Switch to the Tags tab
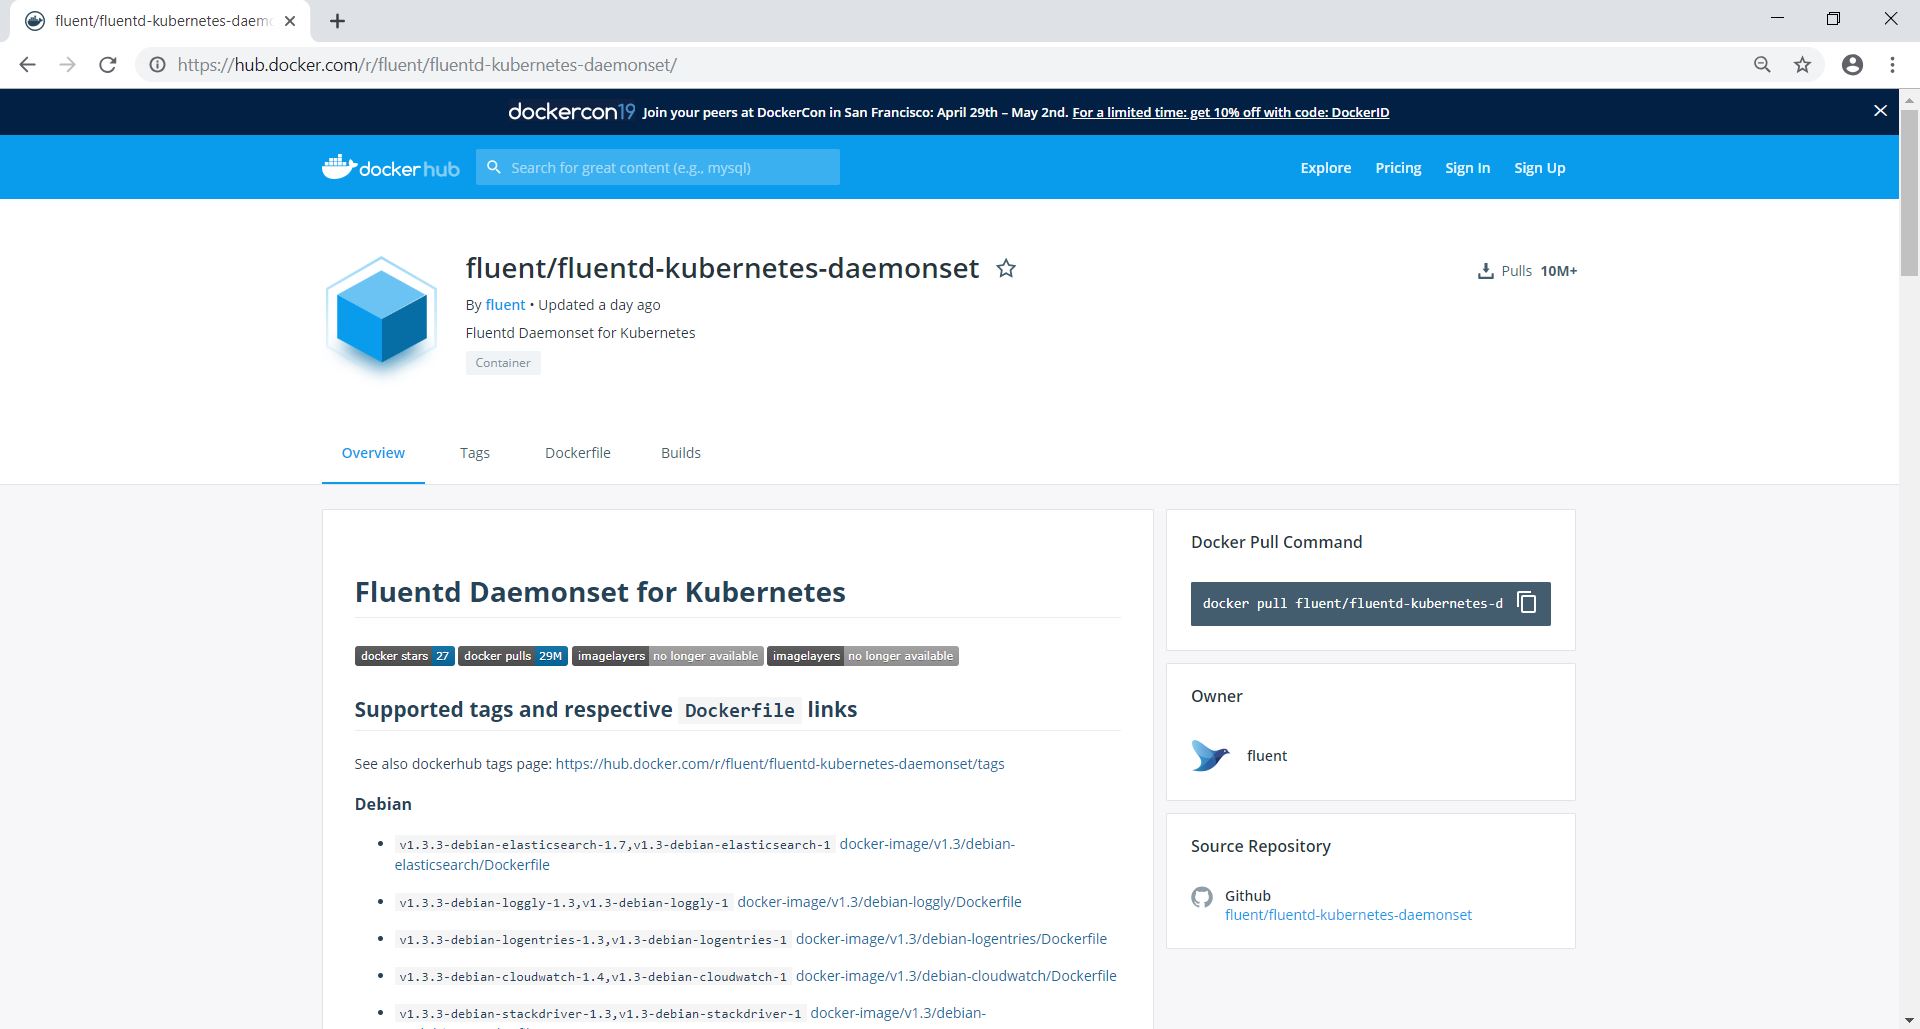The width and height of the screenshot is (1920, 1029). click(475, 453)
